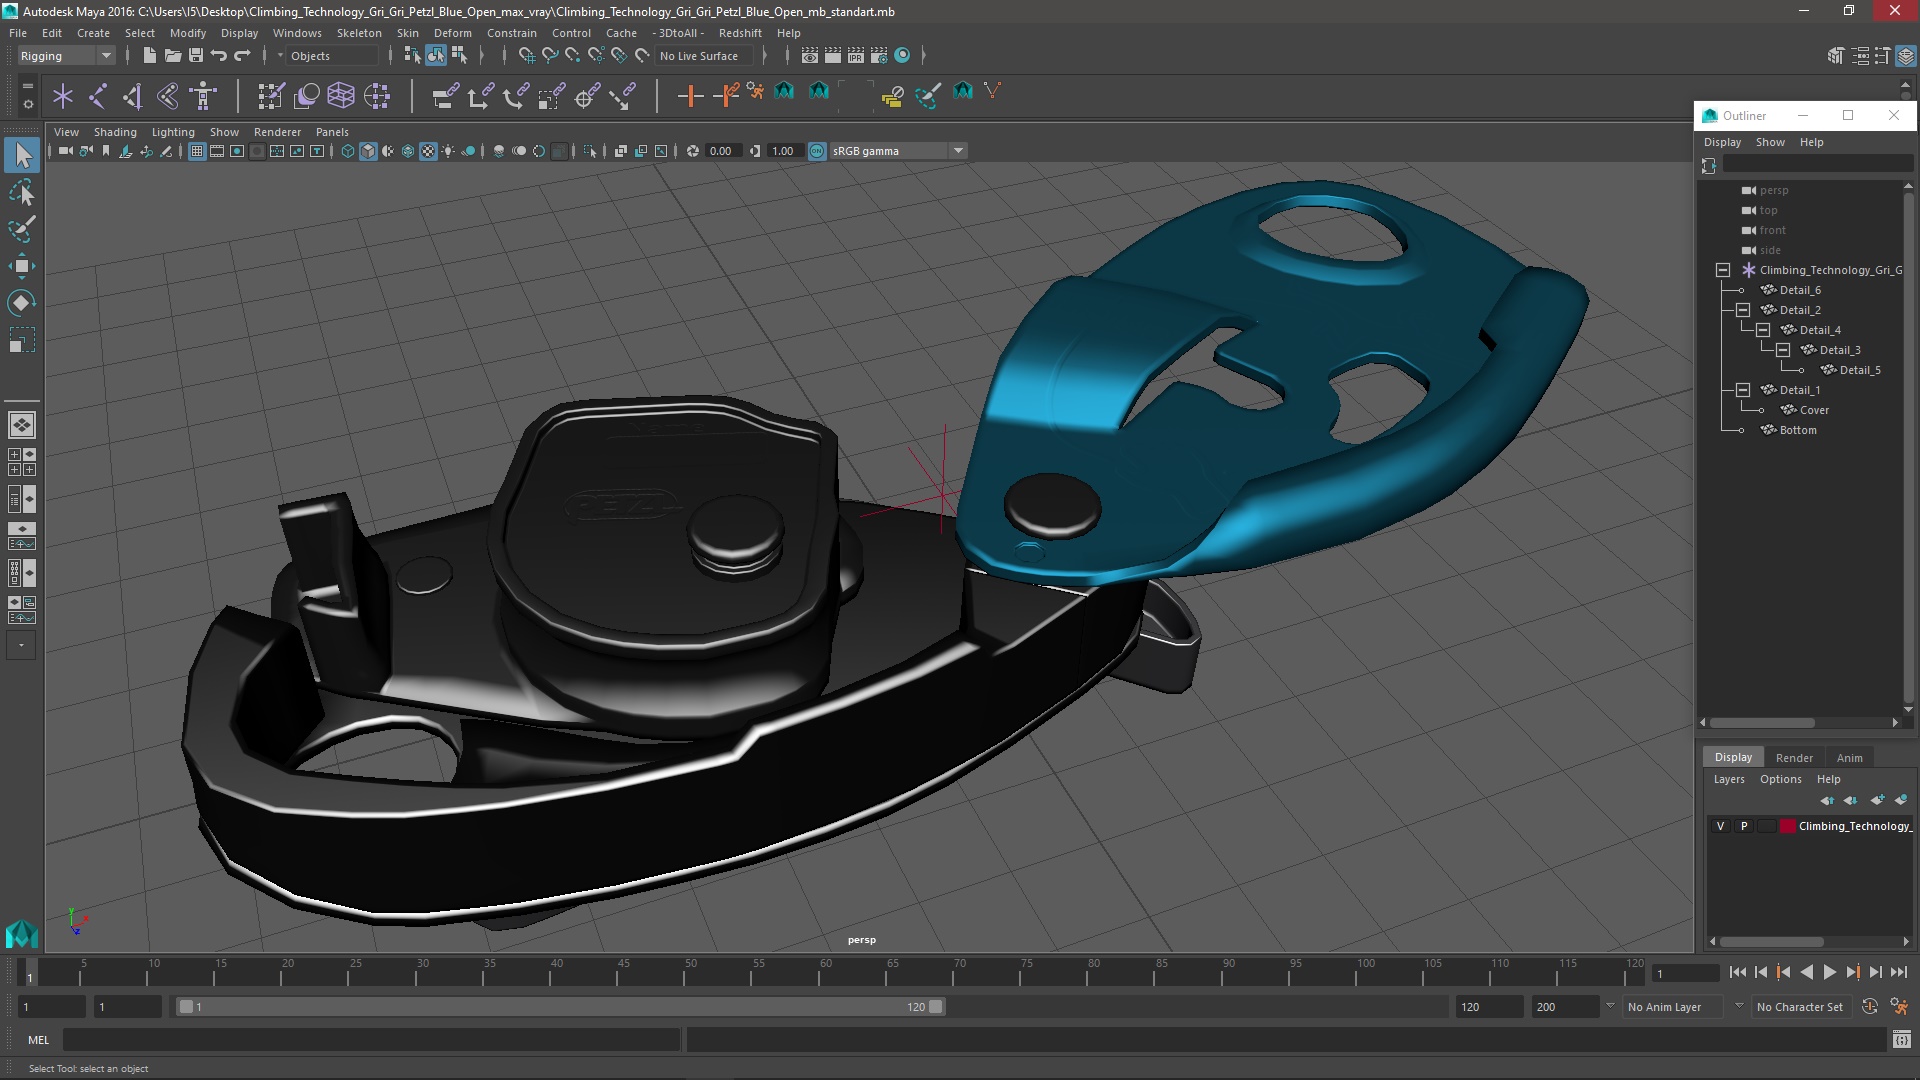
Task: Click the Play Forwards button
Action: (x=1829, y=972)
